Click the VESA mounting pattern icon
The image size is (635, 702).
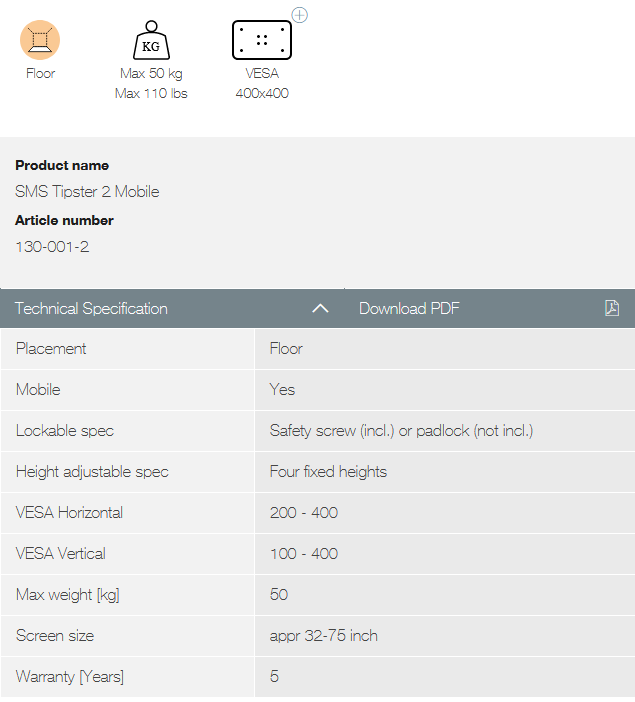262,41
